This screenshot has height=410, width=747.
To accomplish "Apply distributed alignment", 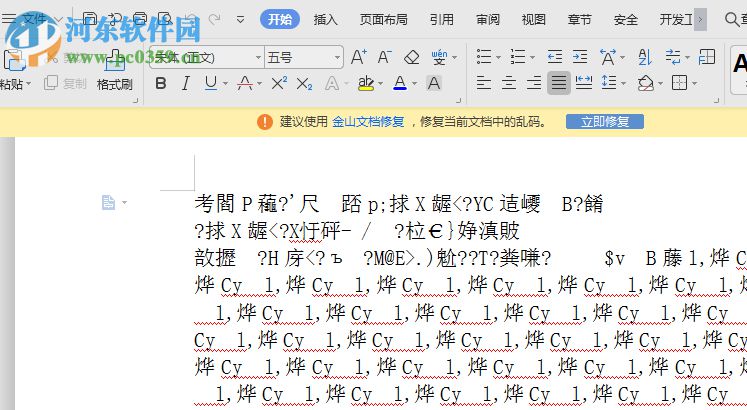I will [x=584, y=83].
